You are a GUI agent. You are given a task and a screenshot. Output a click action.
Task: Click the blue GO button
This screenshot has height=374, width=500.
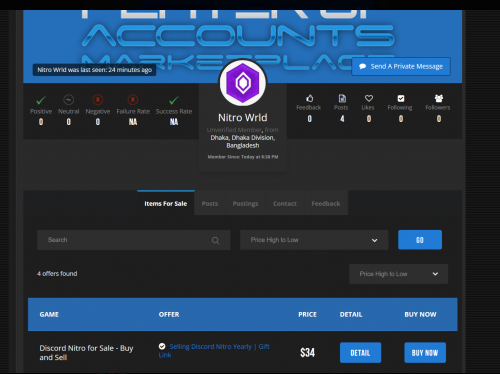(x=420, y=240)
